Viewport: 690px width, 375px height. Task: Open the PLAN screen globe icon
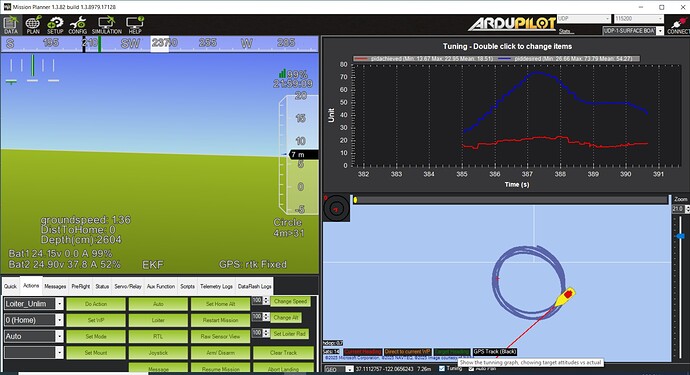(33, 25)
